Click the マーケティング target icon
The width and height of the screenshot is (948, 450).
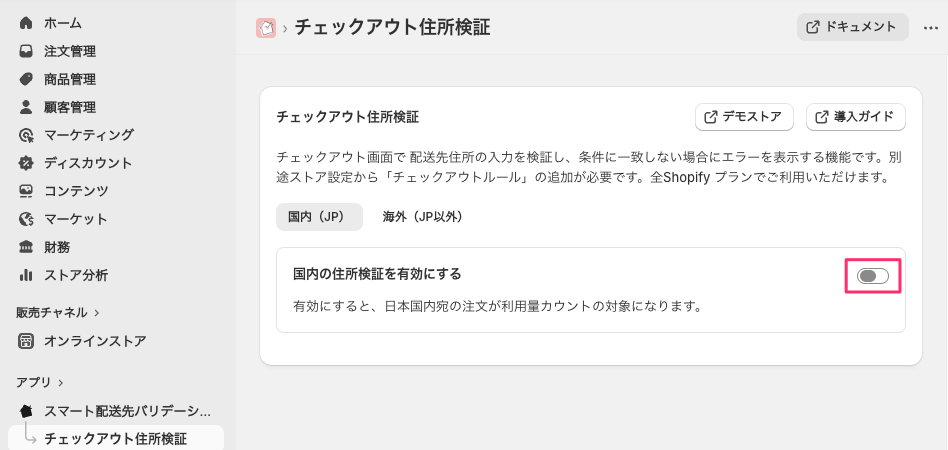pos(26,135)
